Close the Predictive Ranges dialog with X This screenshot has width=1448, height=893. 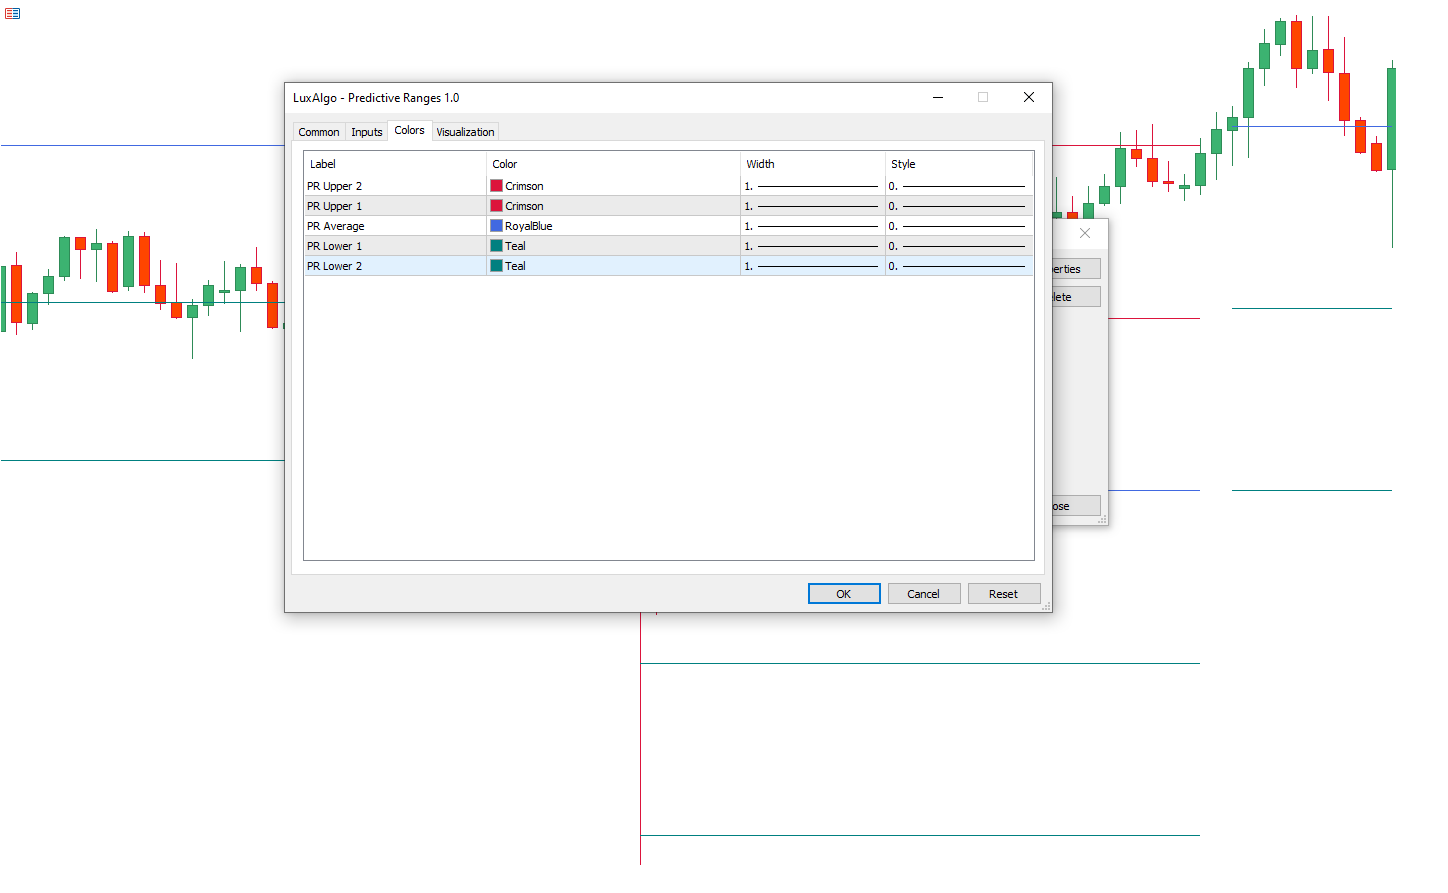[x=1029, y=97]
